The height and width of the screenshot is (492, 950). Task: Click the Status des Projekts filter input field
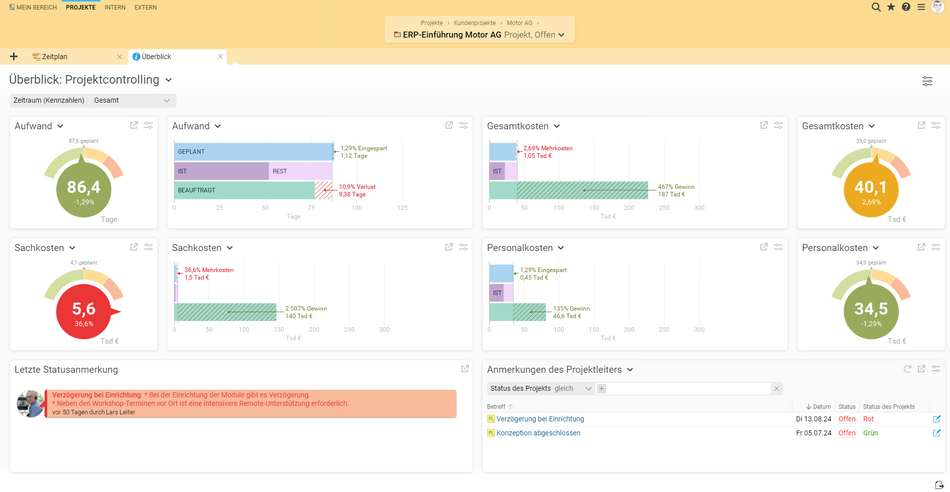click(x=688, y=388)
